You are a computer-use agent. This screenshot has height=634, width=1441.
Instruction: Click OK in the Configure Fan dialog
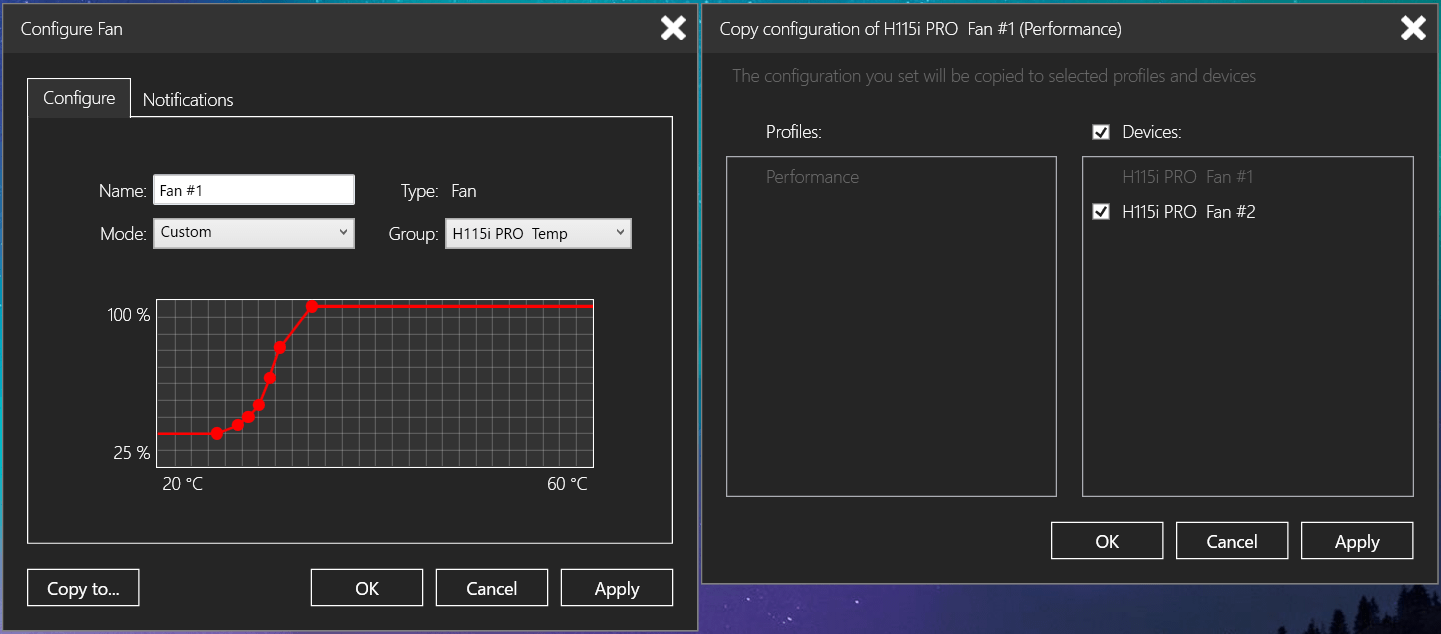tap(367, 588)
